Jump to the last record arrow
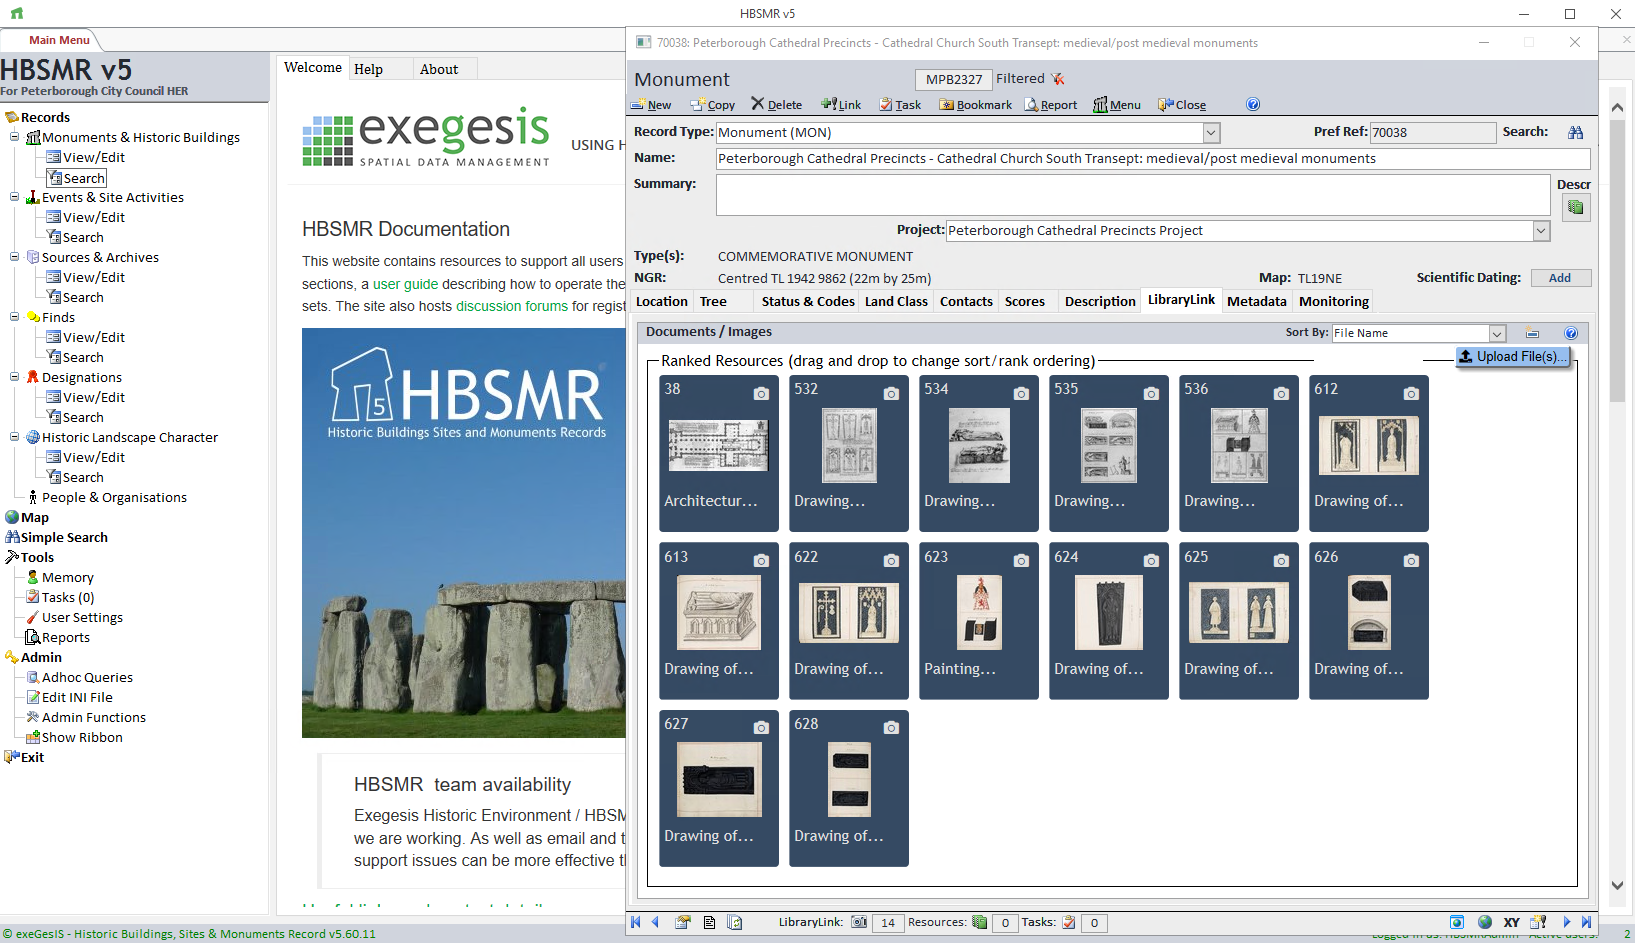1635x943 pixels. coord(1586,922)
